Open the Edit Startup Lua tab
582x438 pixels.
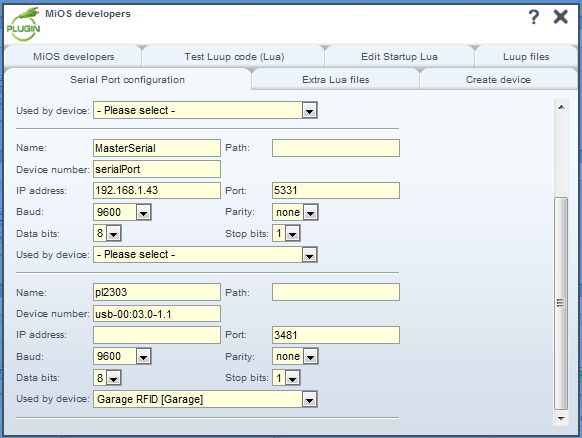pos(399,57)
